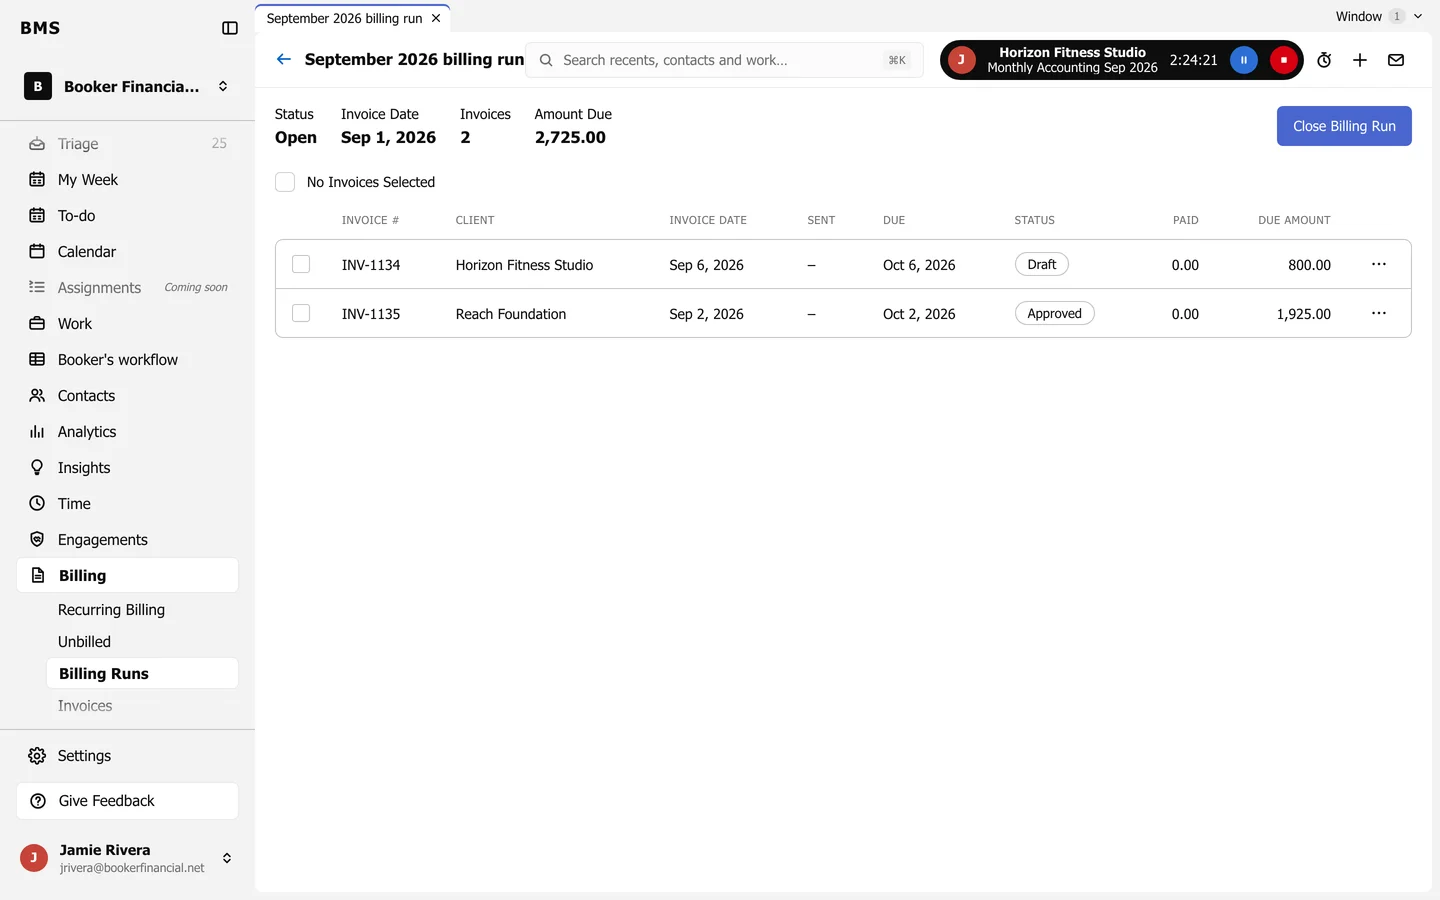The width and height of the screenshot is (1440, 900).
Task: Open Engagements page
Action: pos(128,540)
